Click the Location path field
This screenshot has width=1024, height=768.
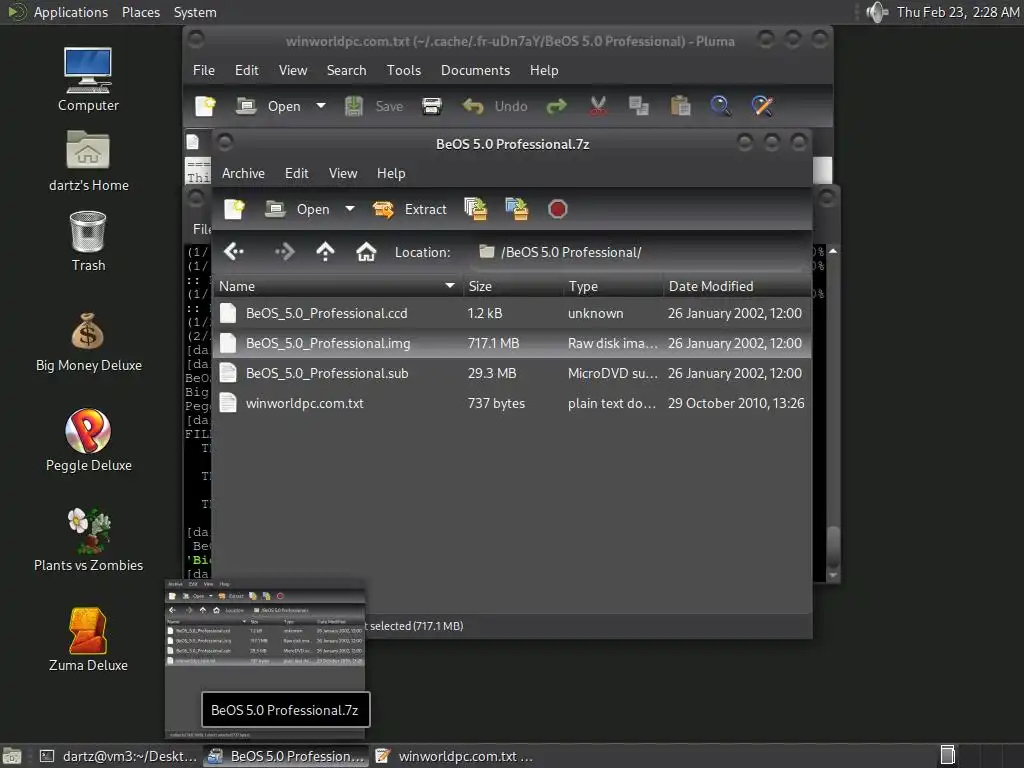click(x=637, y=252)
